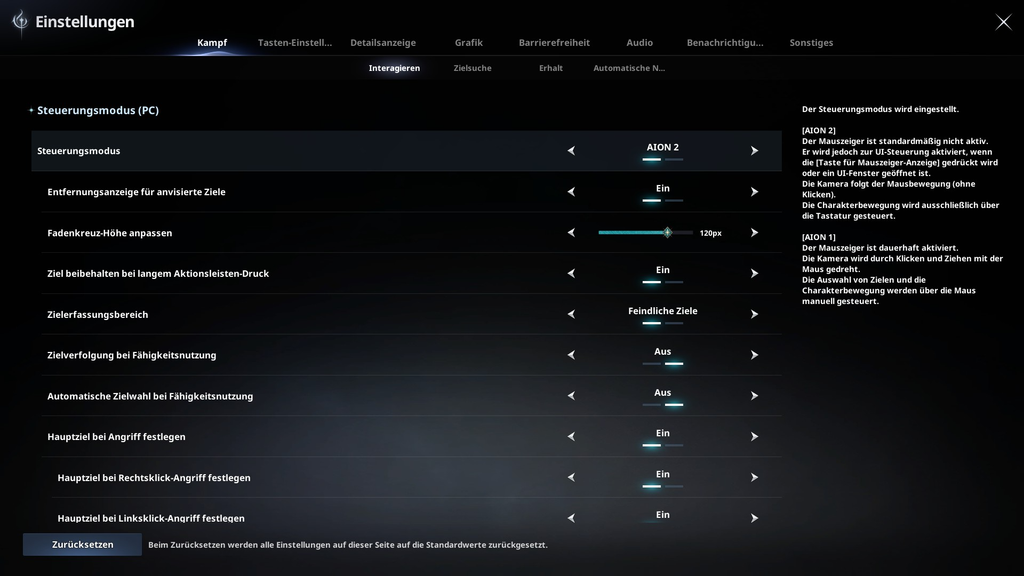Close the Einstellungen window

1003,22
